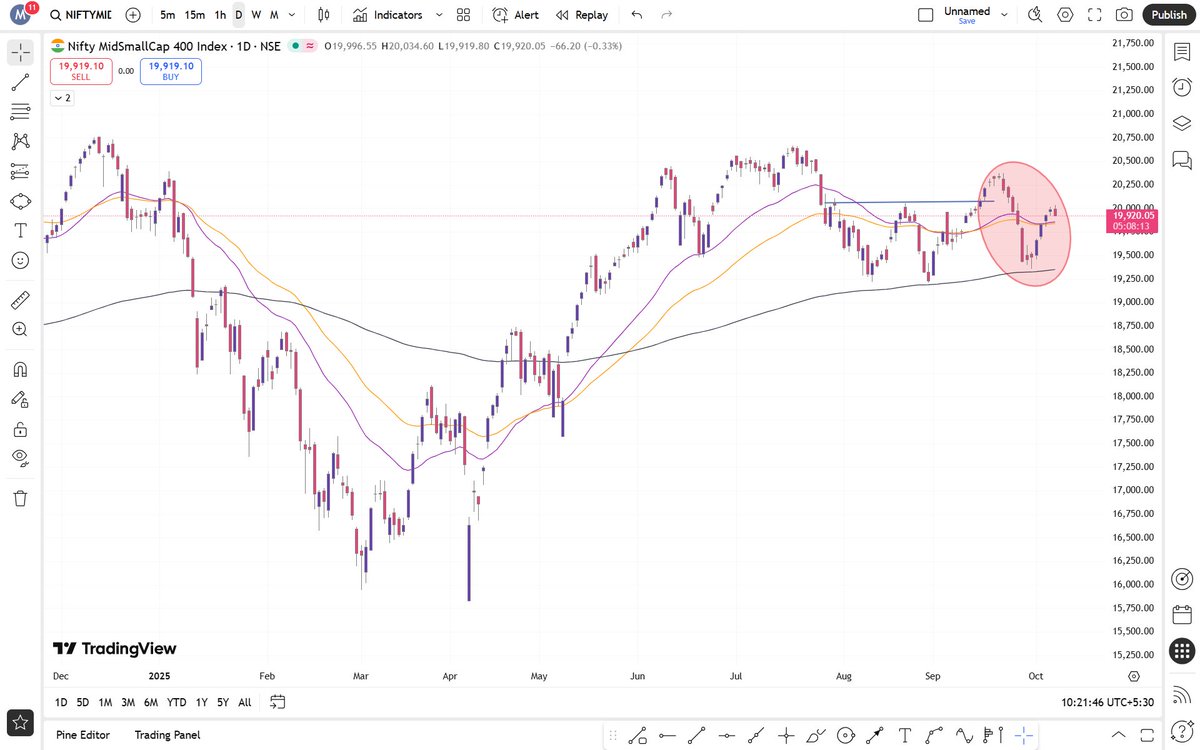This screenshot has height=750, width=1200.
Task: Click the redo arrow
Action: 667,15
